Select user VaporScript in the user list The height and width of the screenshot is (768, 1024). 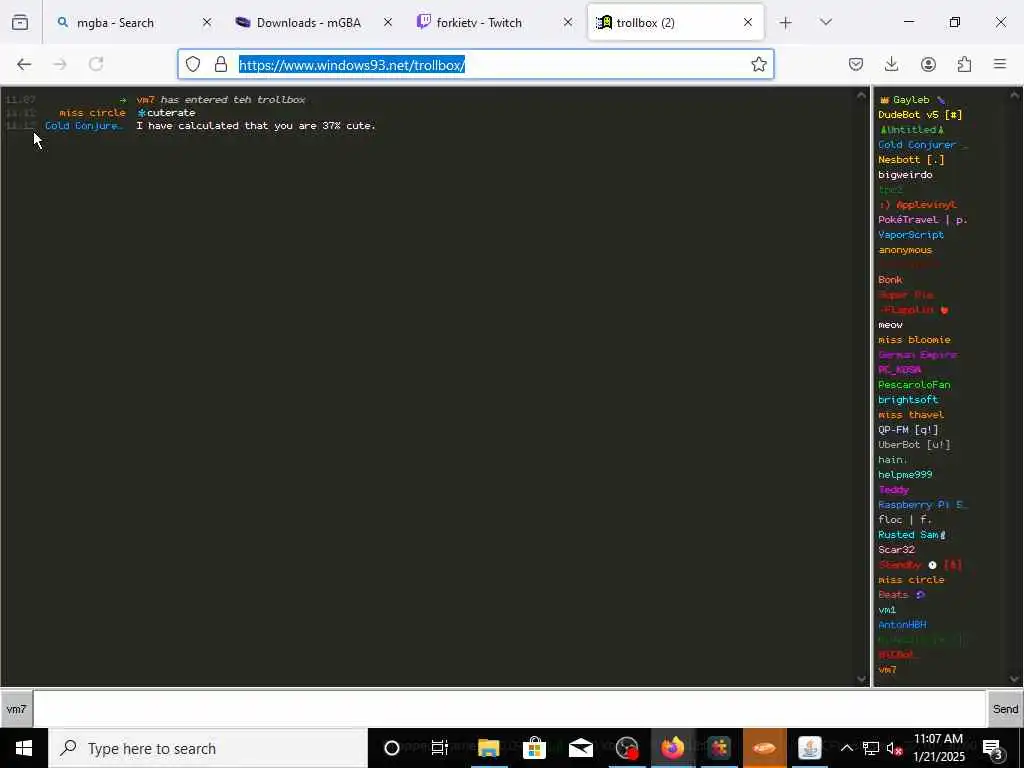(x=911, y=235)
